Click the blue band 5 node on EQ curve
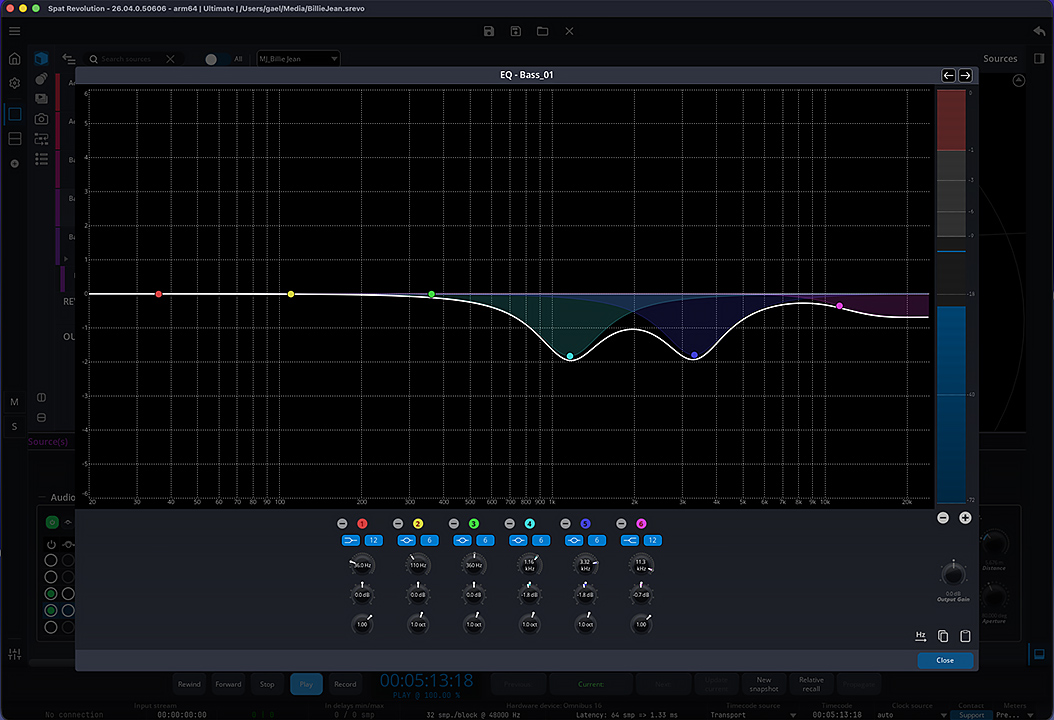The width and height of the screenshot is (1054, 720). pos(694,355)
